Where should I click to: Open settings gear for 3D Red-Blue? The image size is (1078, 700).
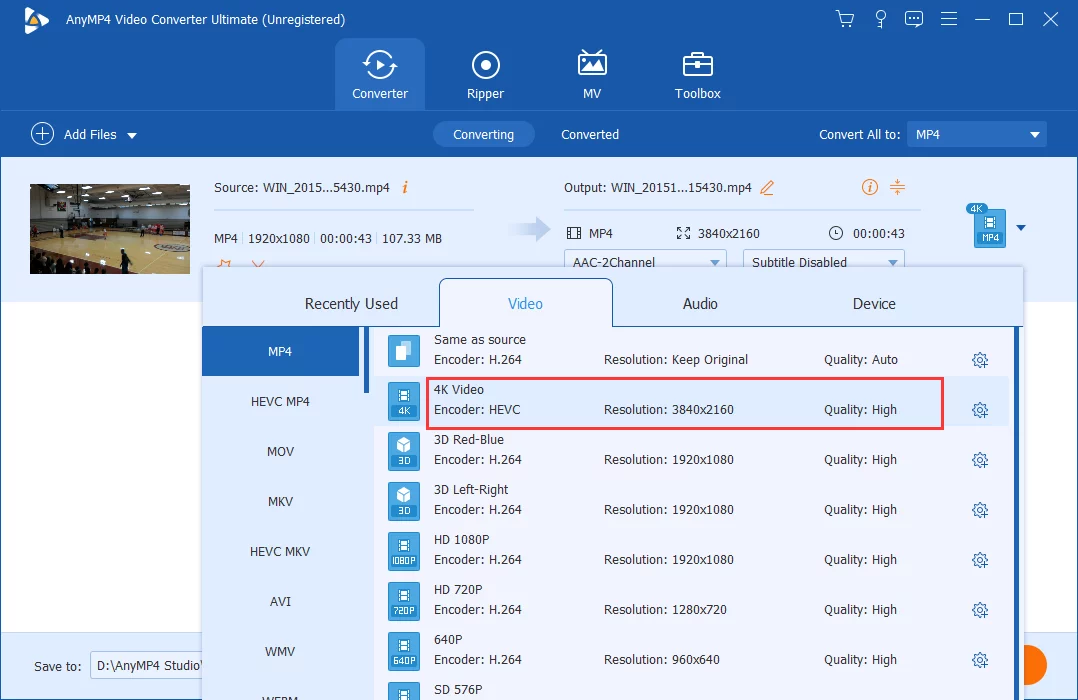point(980,460)
